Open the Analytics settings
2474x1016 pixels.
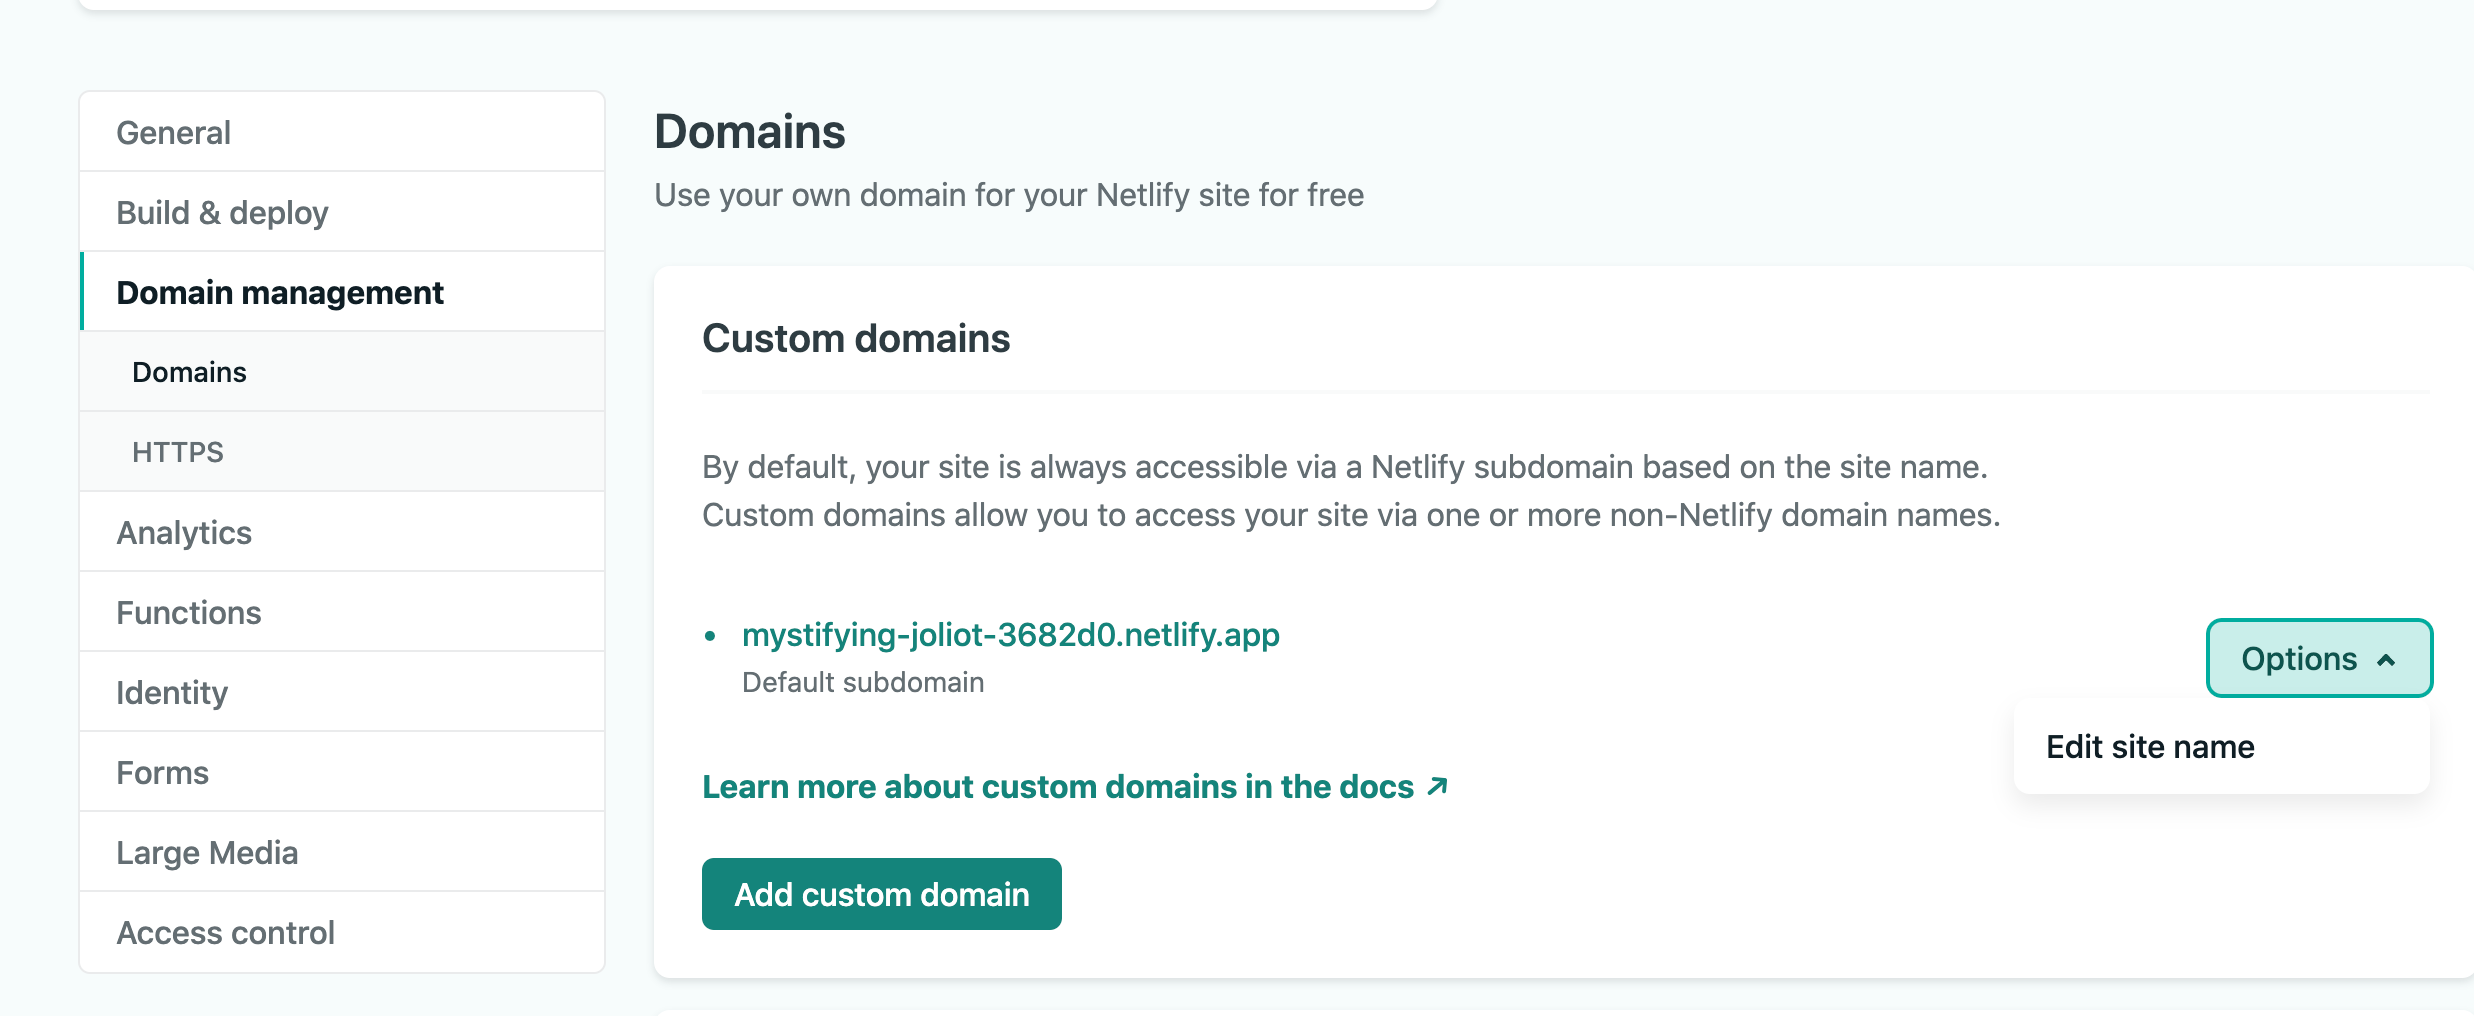pyautogui.click(x=184, y=533)
